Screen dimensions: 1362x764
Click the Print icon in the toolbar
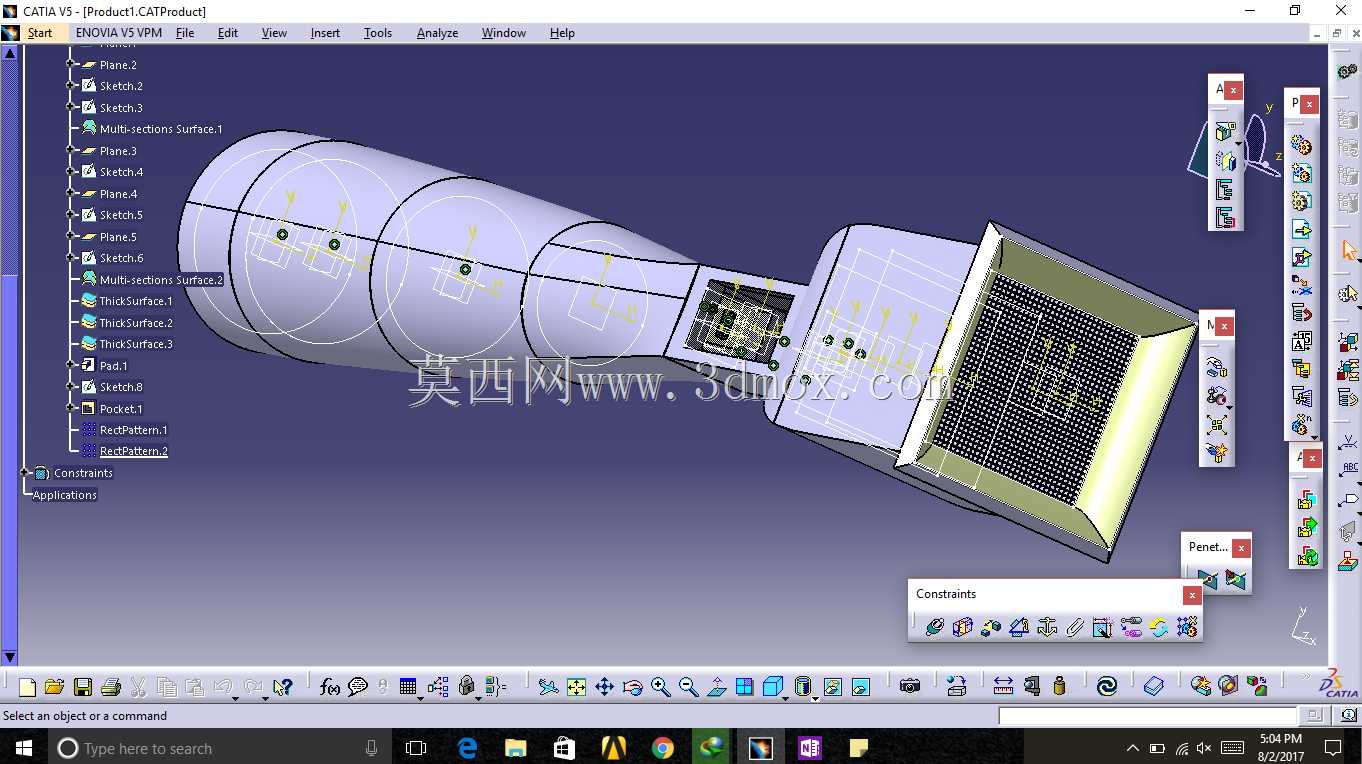tap(111, 687)
